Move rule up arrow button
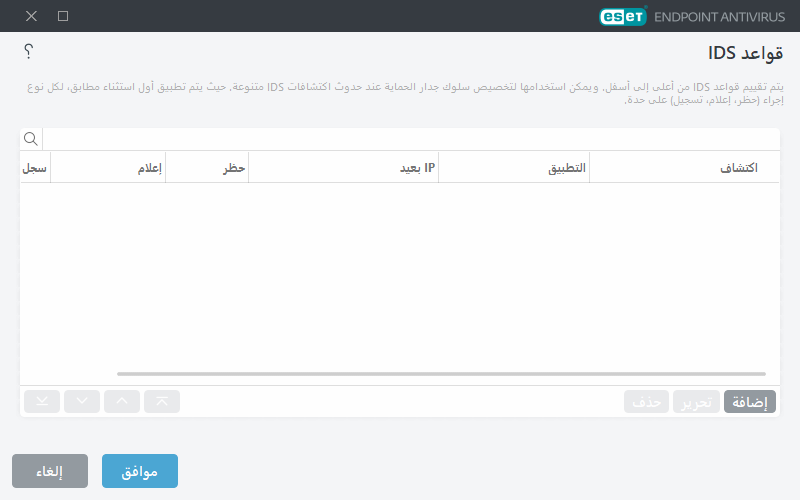 click(x=122, y=402)
